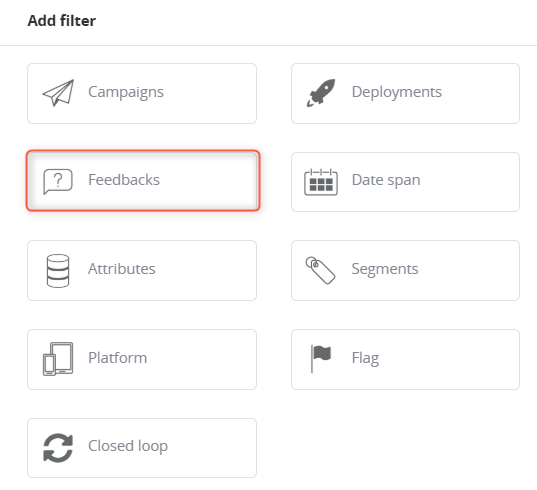This screenshot has height=490, width=537.
Task: Select the question bubble Feedbacks icon
Action: pyautogui.click(x=58, y=181)
